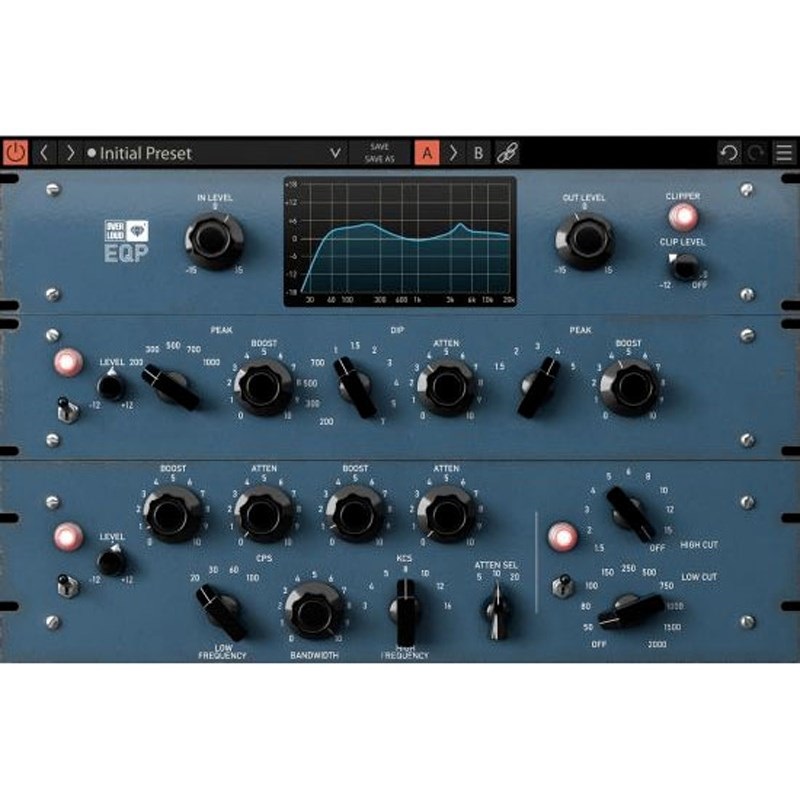
Task: Undo the last change
Action: (729, 153)
